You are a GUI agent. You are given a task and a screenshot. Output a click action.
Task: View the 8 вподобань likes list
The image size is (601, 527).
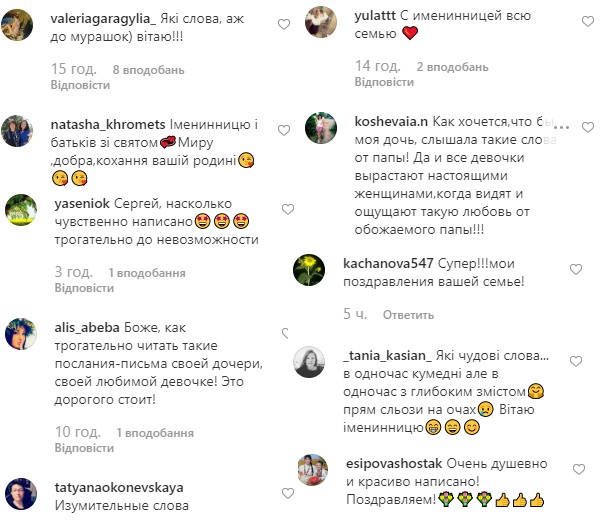point(148,70)
